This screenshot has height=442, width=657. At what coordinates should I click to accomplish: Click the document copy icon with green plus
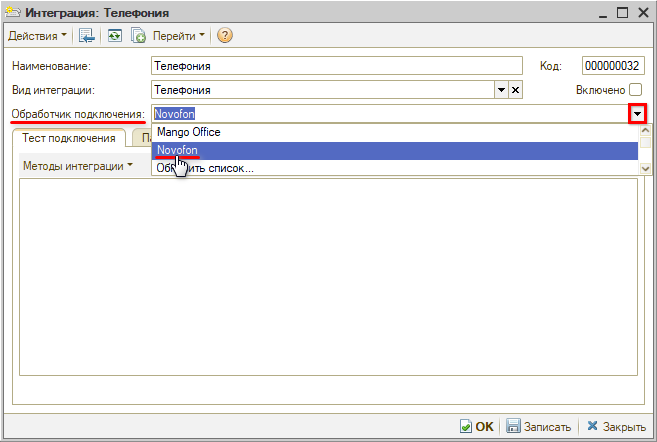point(138,36)
